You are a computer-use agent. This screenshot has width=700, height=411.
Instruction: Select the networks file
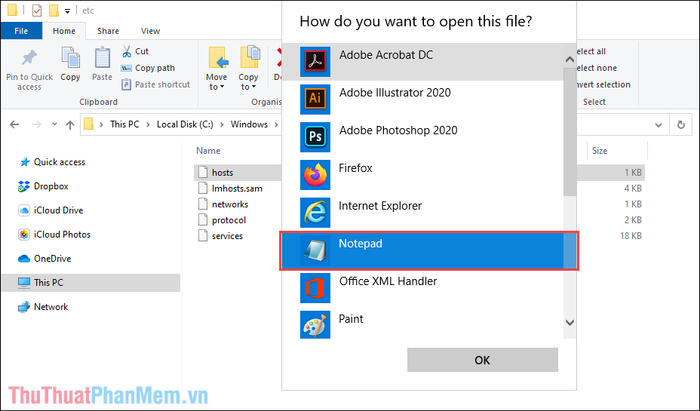[223, 204]
